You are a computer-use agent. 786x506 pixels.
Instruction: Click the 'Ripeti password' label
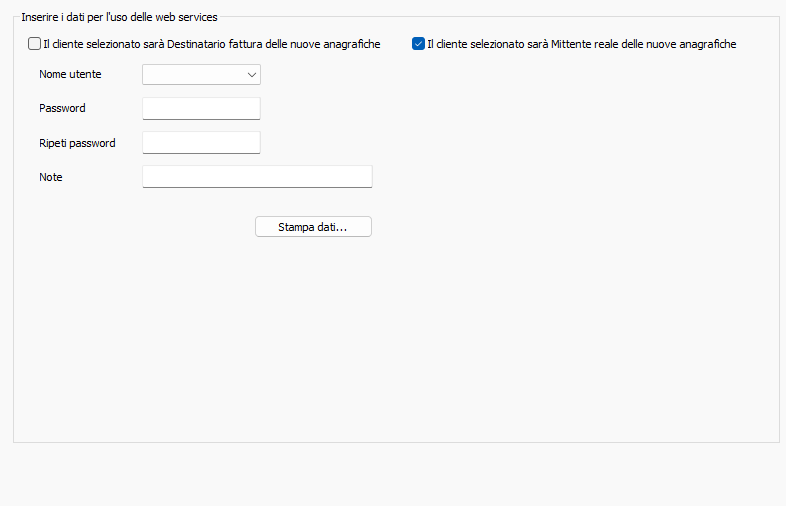(77, 143)
